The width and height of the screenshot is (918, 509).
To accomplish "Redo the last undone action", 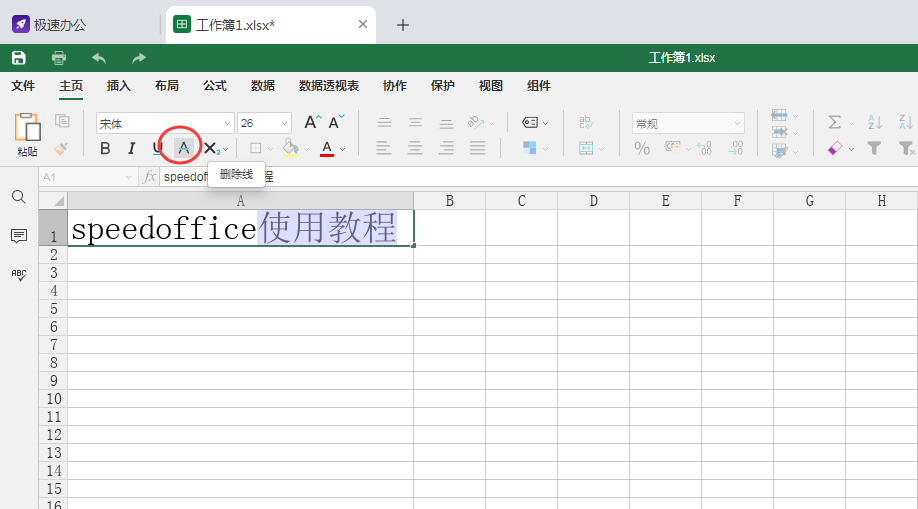I will [x=139, y=57].
